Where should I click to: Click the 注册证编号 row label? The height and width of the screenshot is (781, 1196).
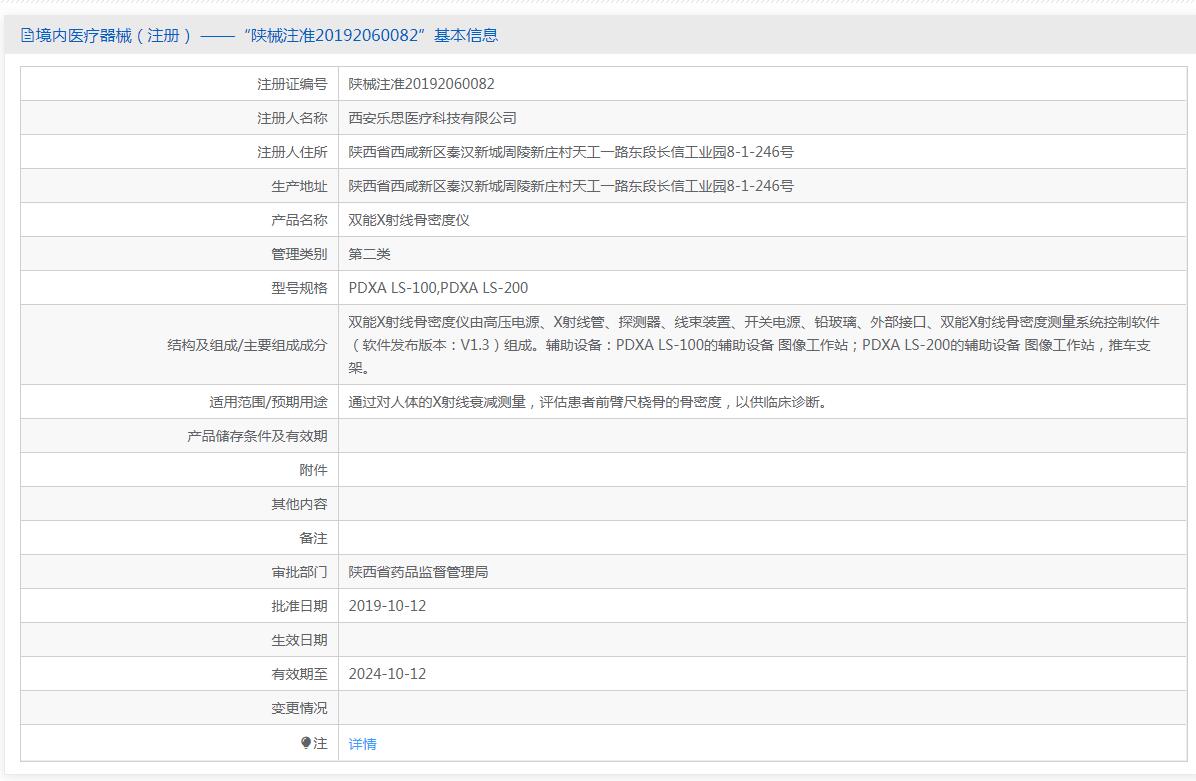292,84
